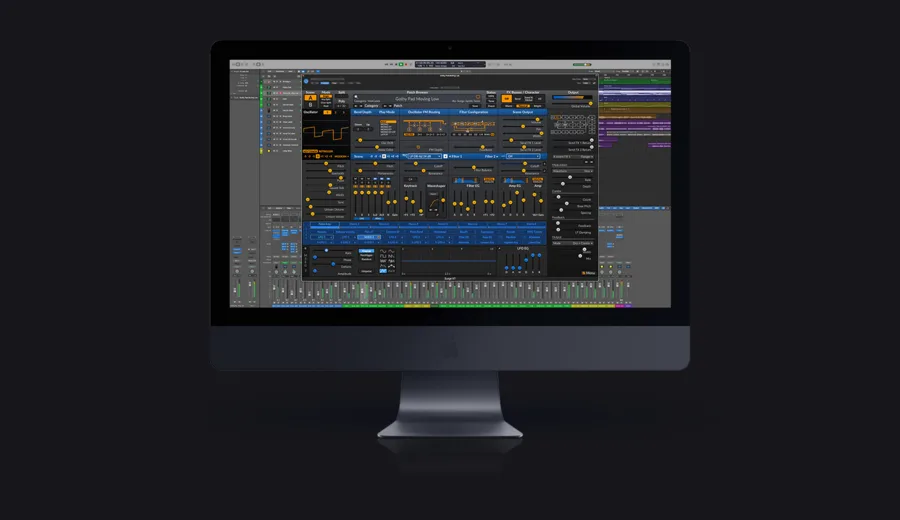Go to next patch arrow
The height and width of the screenshot is (520, 900).
[x=390, y=106]
